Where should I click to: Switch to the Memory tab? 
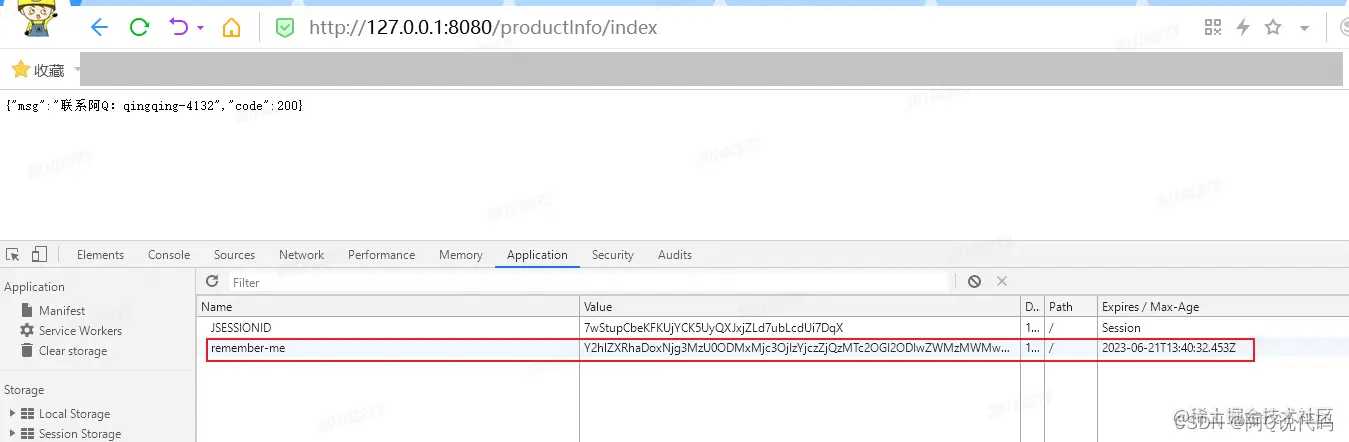click(x=461, y=255)
